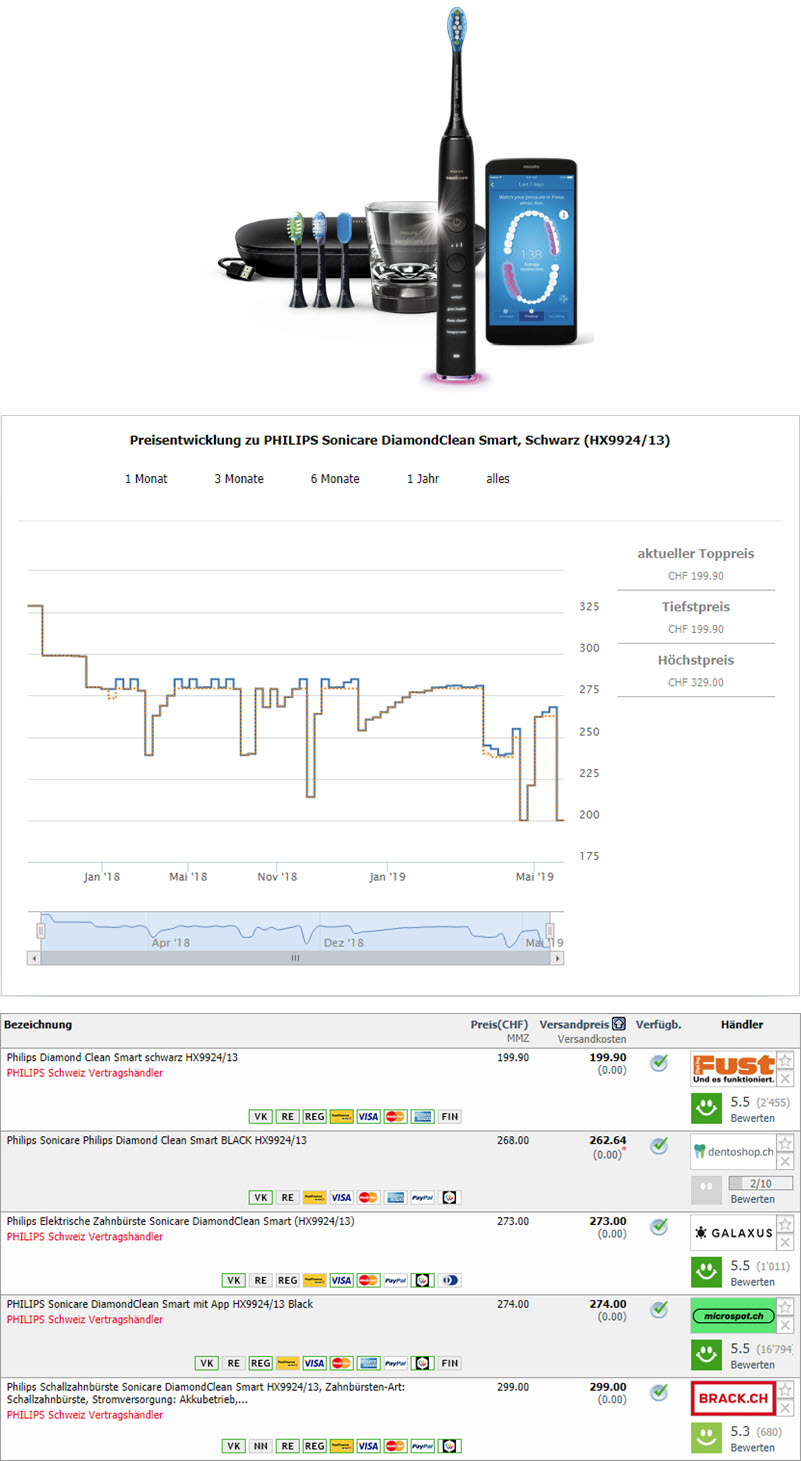Open the BRACK.CH dealer logo

coord(734,1399)
